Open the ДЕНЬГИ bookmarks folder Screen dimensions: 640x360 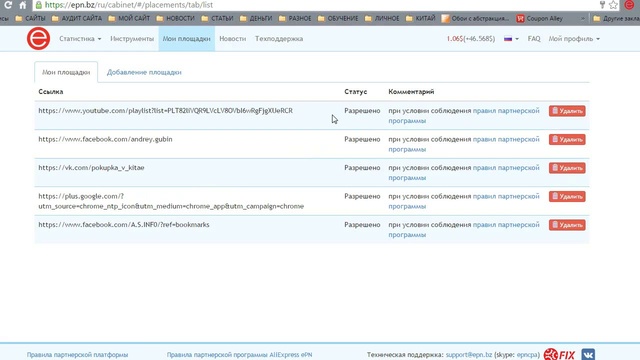pos(256,18)
